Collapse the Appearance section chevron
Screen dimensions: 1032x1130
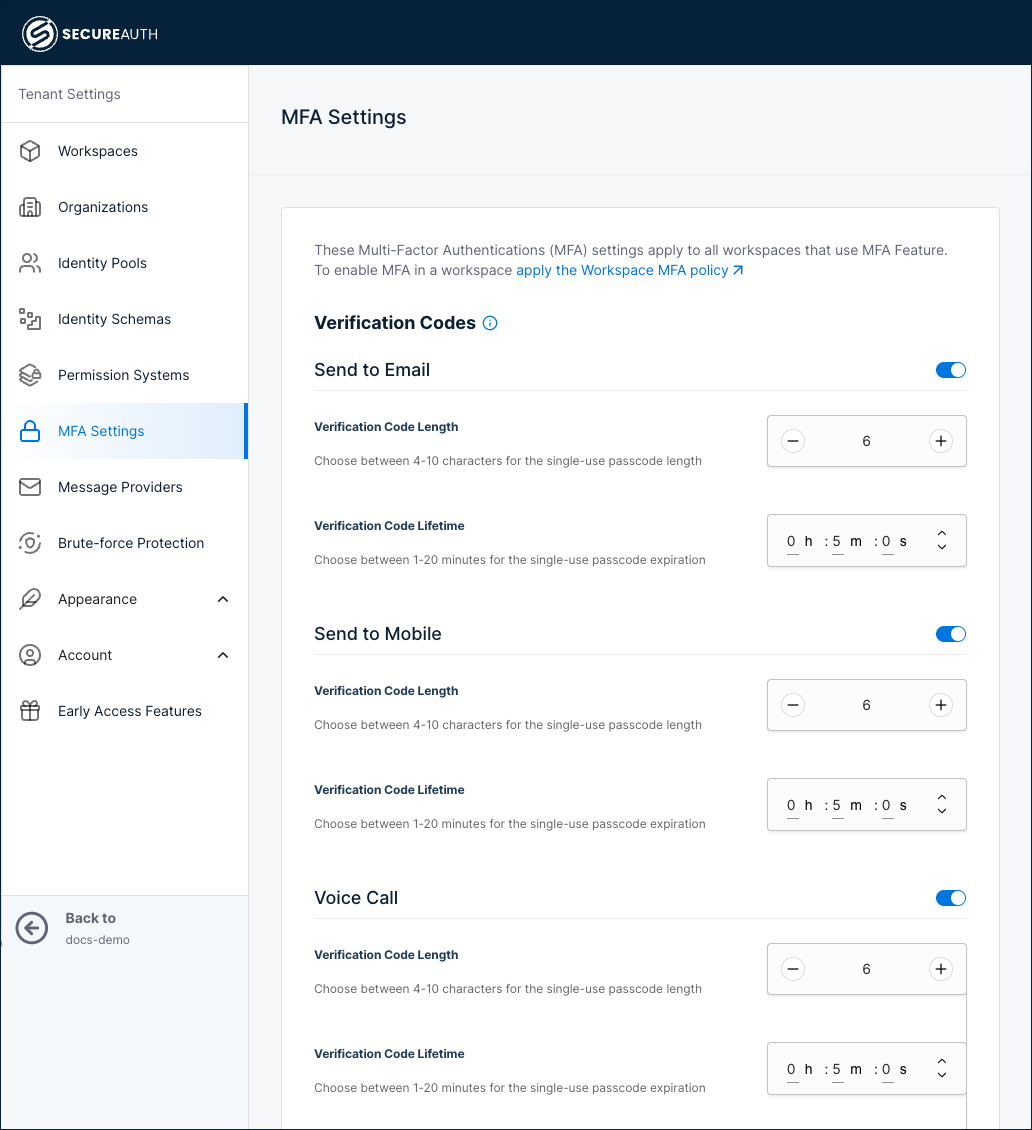[x=222, y=599]
